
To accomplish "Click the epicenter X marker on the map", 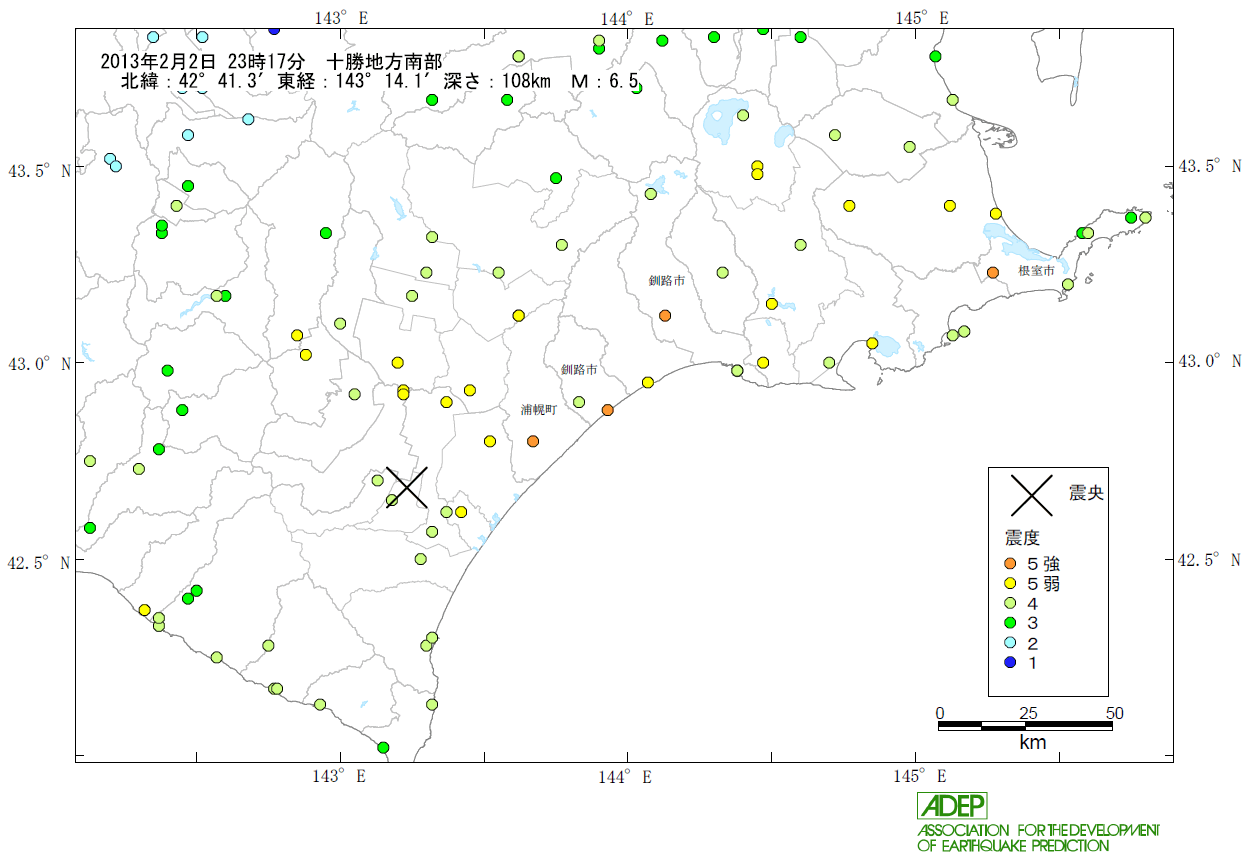I will [406, 487].
